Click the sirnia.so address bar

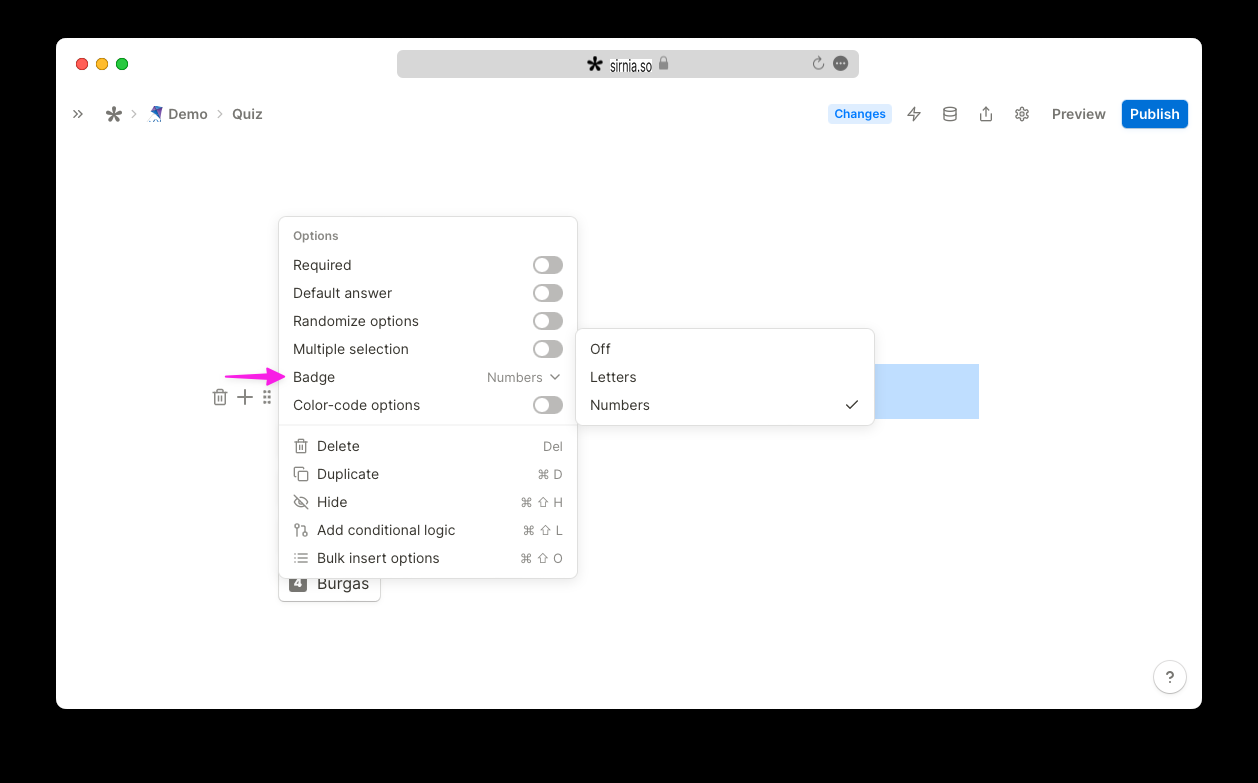628,64
